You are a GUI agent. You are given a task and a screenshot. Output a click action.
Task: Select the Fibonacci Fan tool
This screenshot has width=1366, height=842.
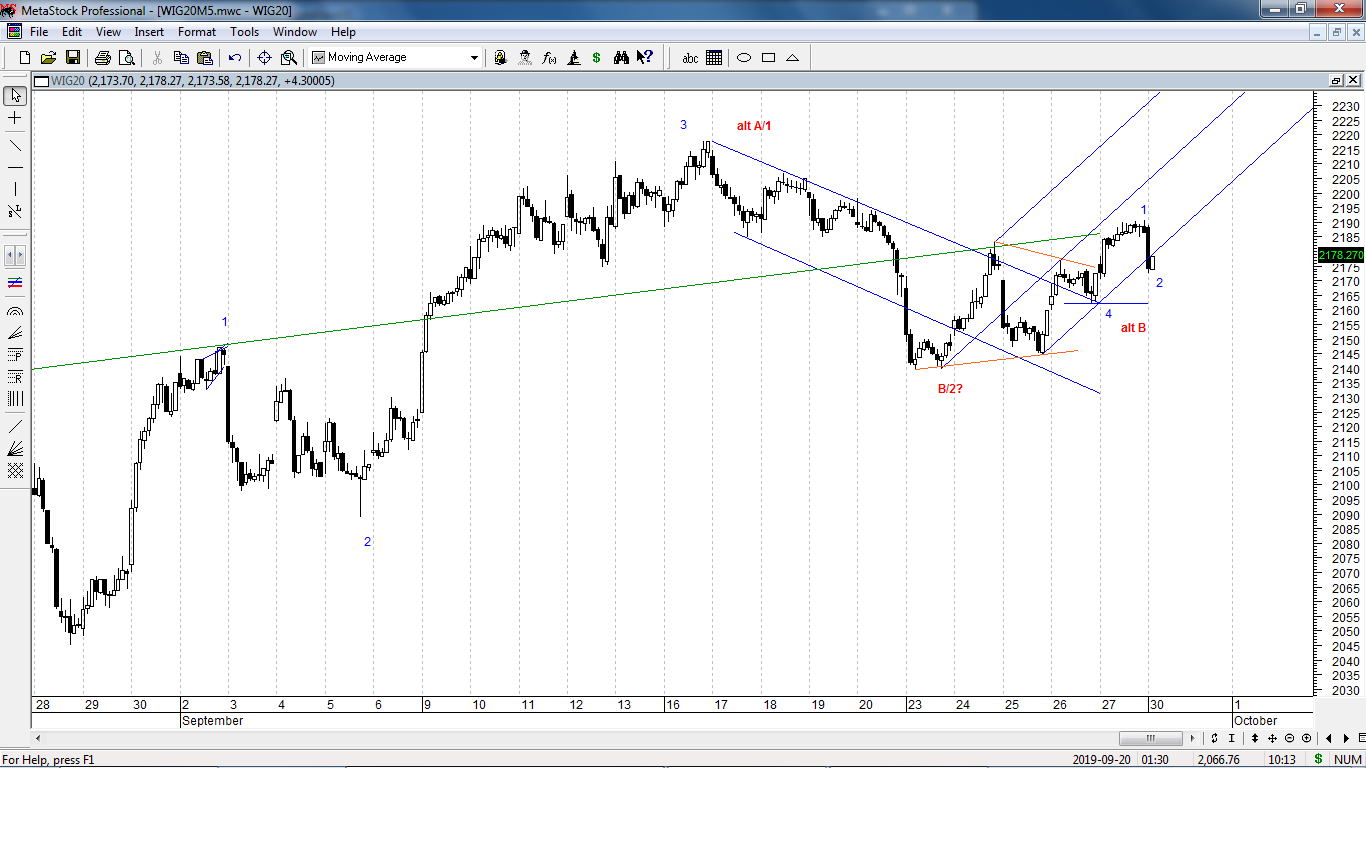(x=15, y=333)
